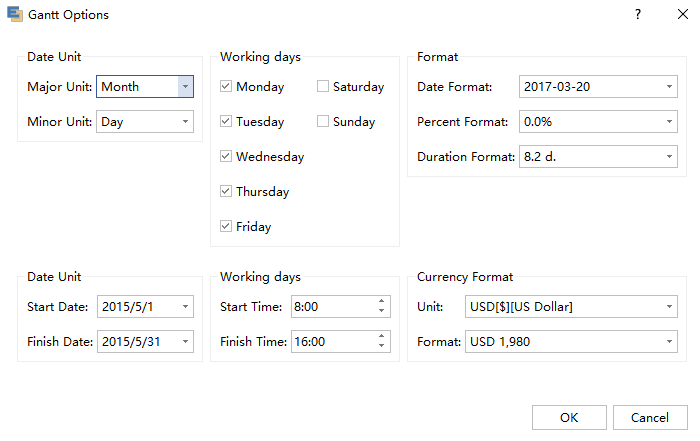This screenshot has width=700, height=441.
Task: Open the Date Format dropdown
Action: point(668,87)
